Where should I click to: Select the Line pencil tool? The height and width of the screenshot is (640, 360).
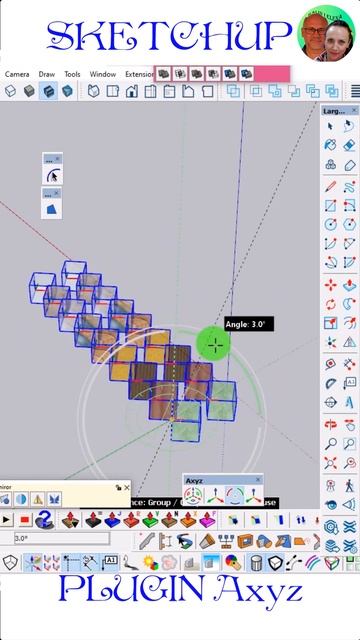[x=330, y=187]
